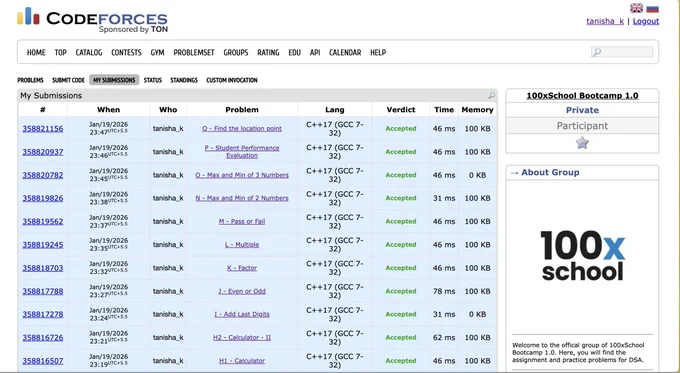Open problem J - Even or Odd

(x=242, y=291)
